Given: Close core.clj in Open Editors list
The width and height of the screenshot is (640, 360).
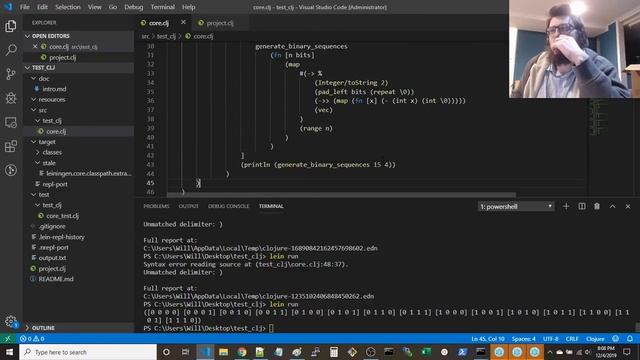Looking at the screenshot, I should 35,47.
